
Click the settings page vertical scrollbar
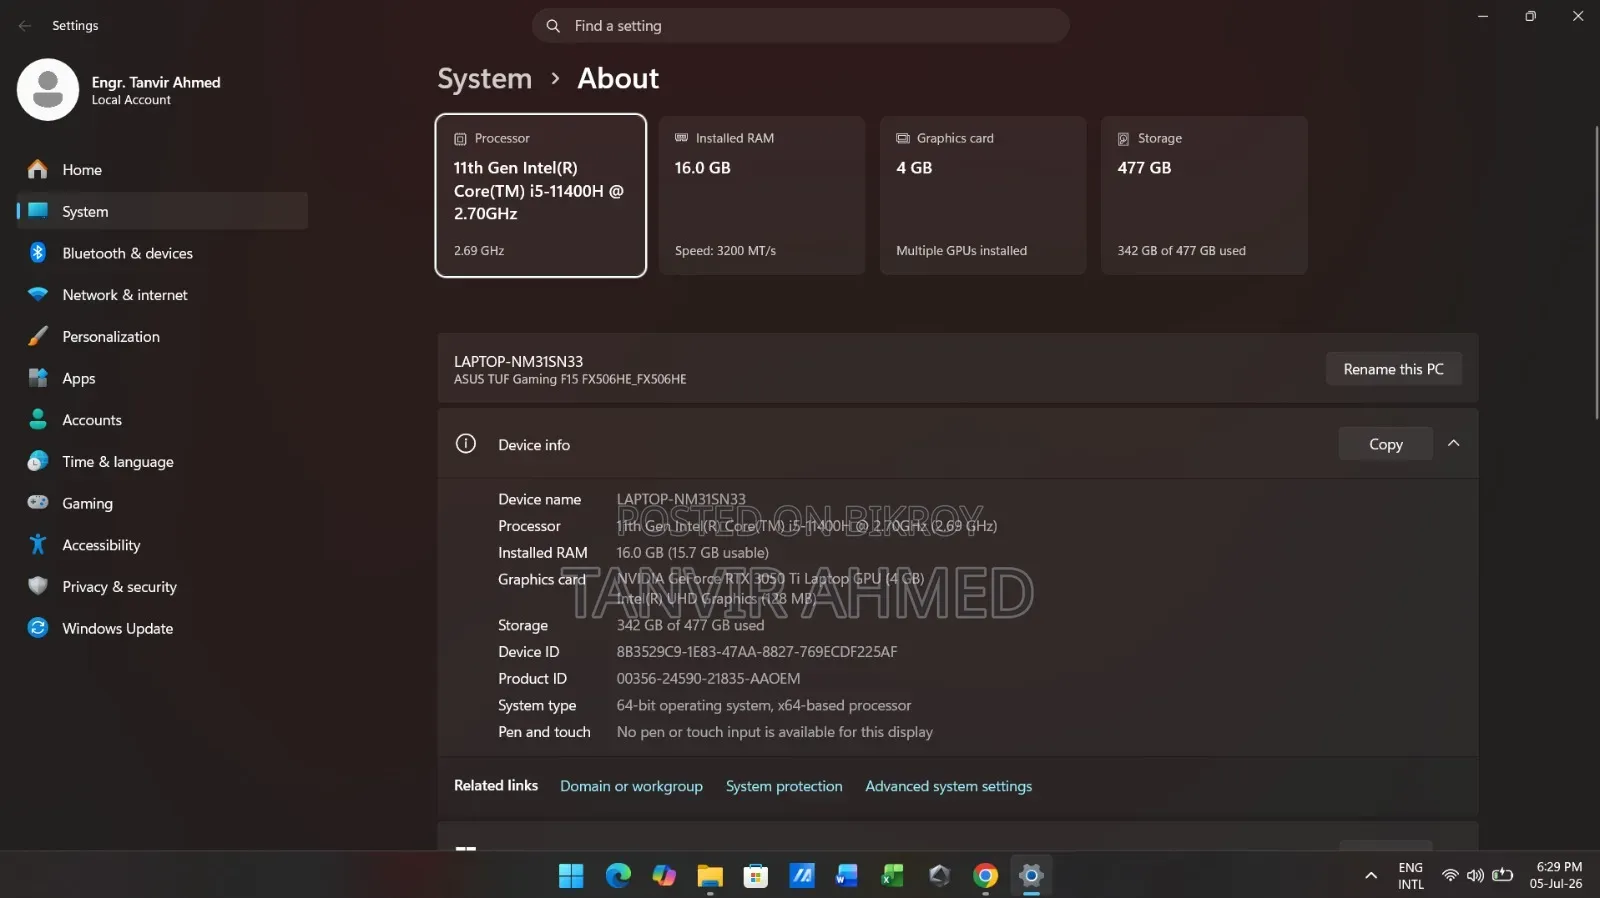(x=1595, y=272)
